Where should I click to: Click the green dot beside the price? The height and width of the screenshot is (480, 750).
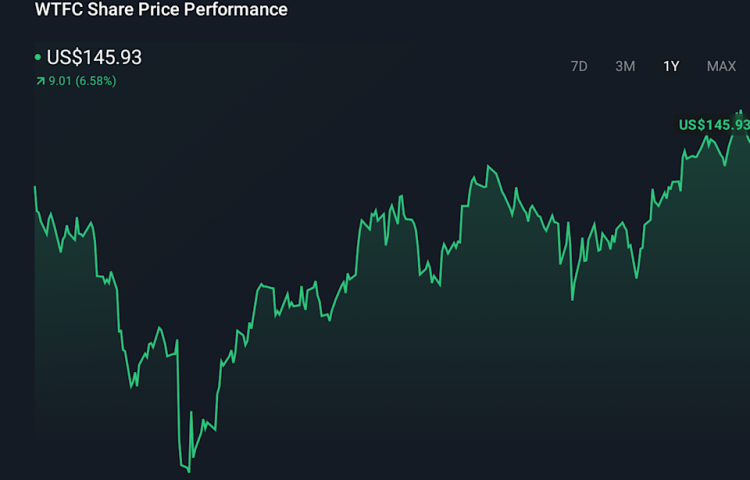coord(38,58)
